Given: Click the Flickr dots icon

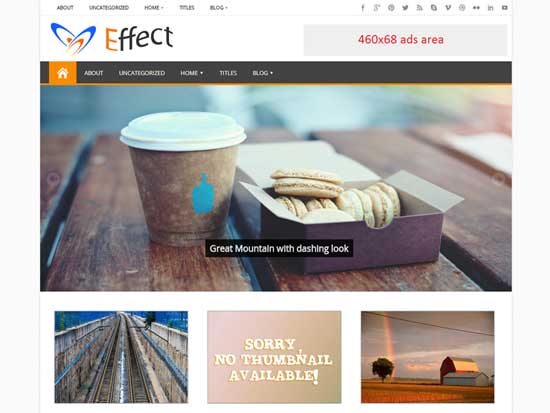Looking at the screenshot, I should pos(476,8).
